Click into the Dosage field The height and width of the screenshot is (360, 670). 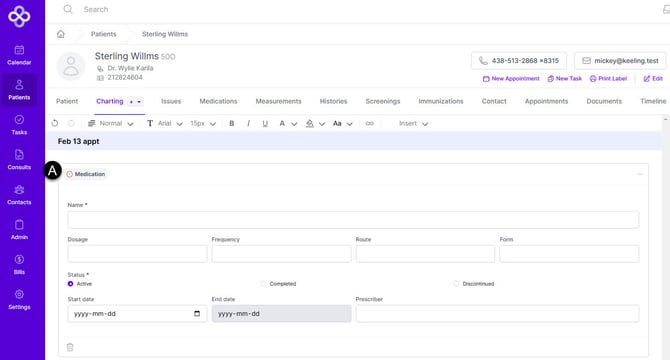[137, 254]
